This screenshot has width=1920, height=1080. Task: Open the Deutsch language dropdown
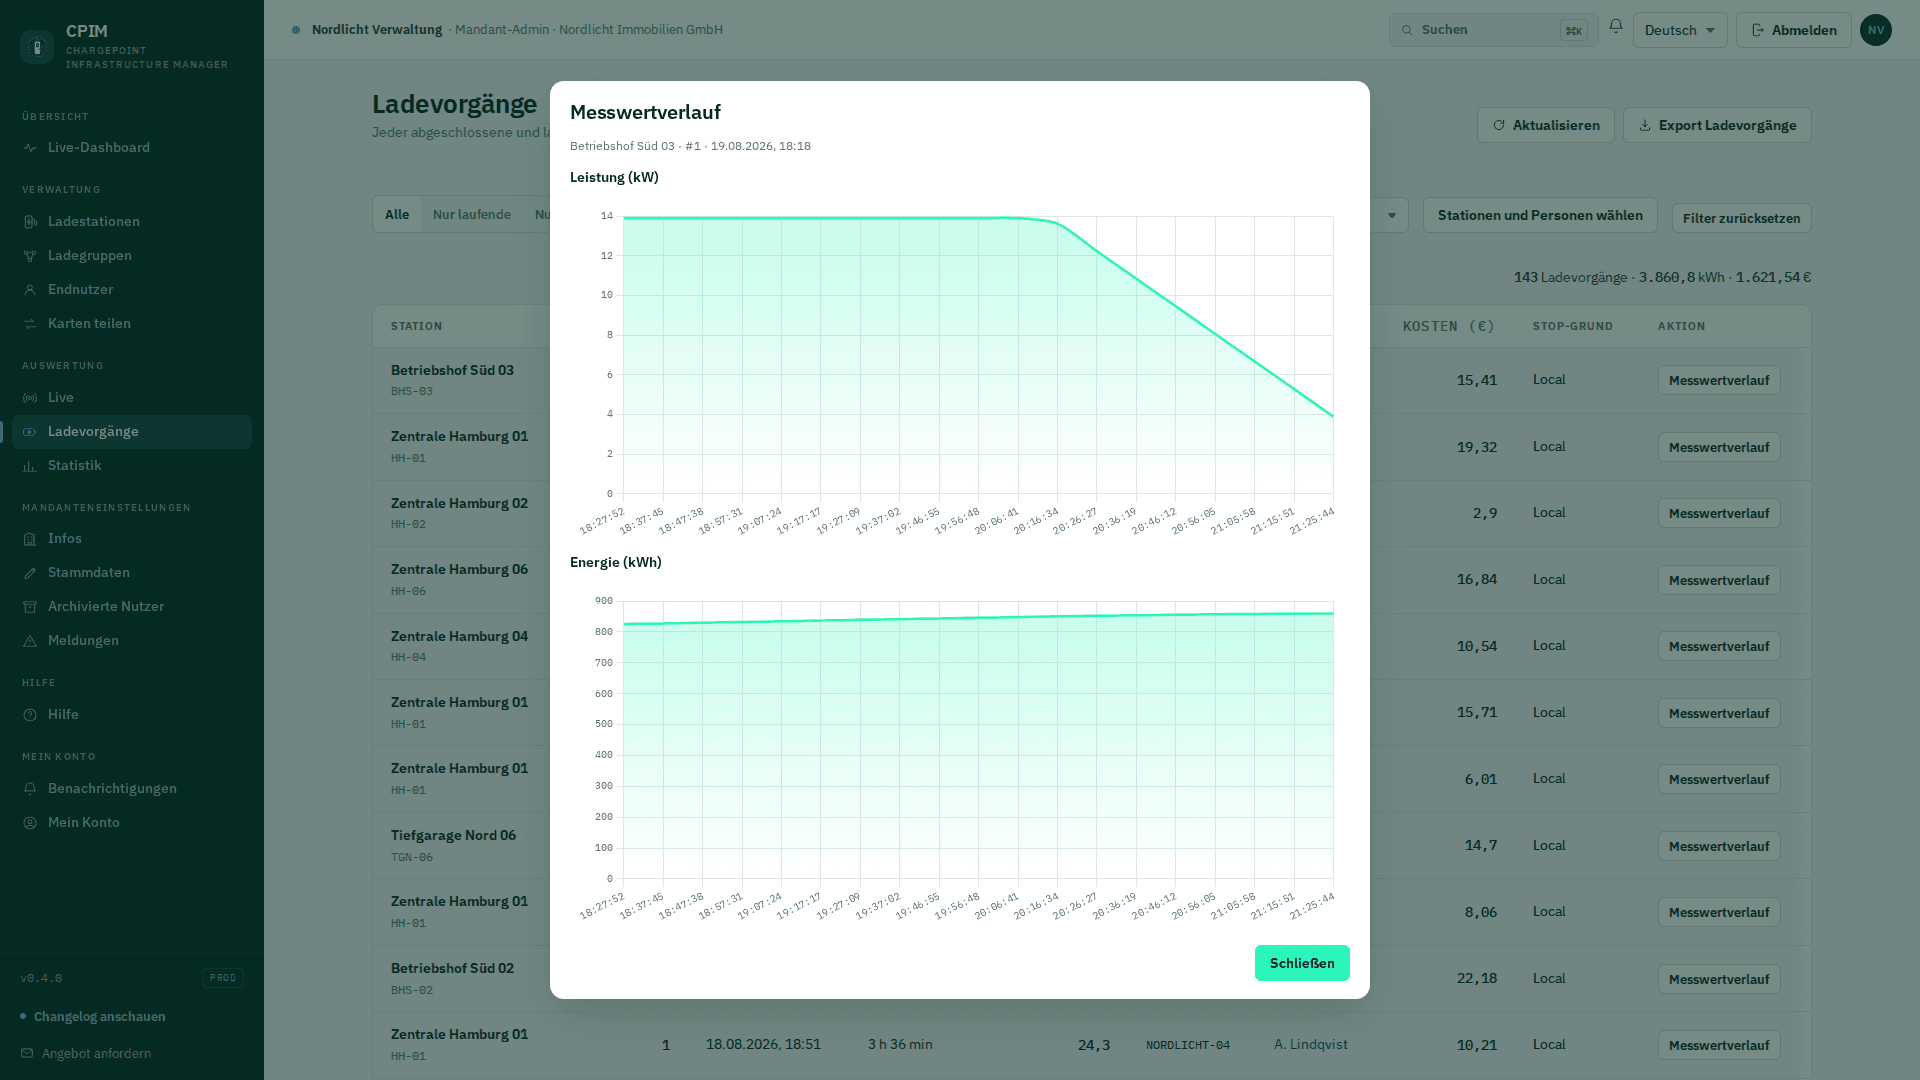[1680, 30]
